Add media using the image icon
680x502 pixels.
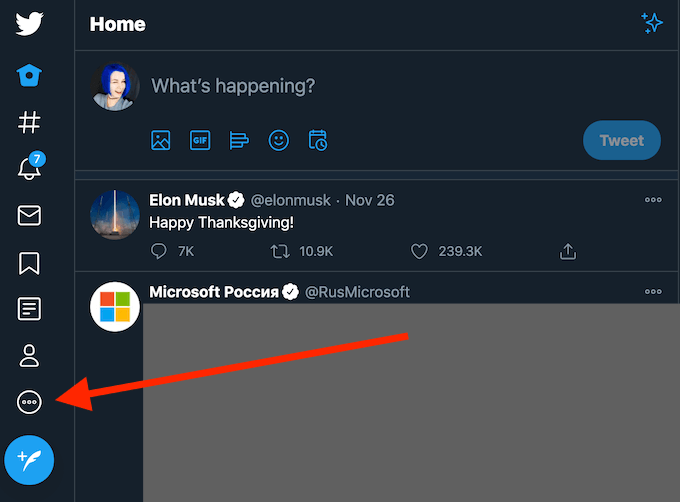(161, 140)
